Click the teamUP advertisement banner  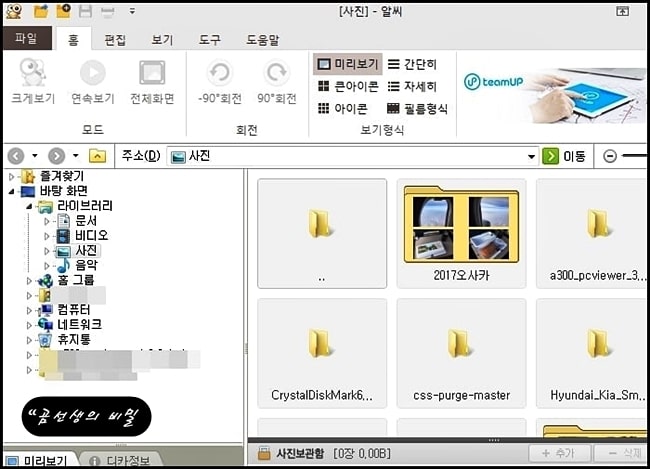554,95
